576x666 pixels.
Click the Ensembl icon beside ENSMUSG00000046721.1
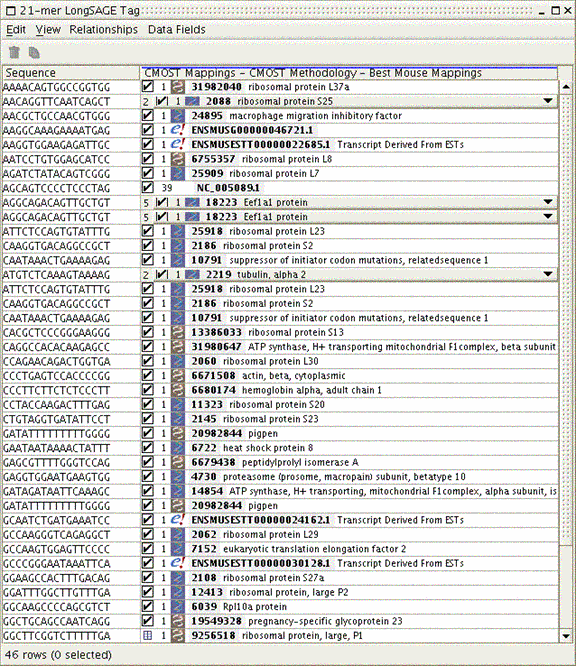coord(178,130)
